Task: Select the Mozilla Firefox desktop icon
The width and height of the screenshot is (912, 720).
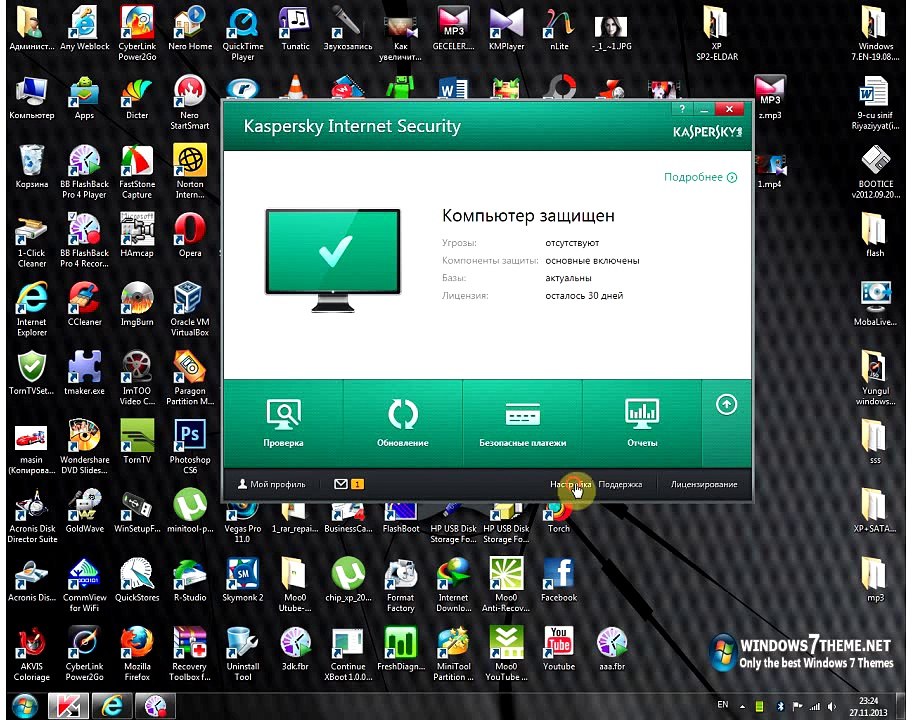Action: coord(137,654)
